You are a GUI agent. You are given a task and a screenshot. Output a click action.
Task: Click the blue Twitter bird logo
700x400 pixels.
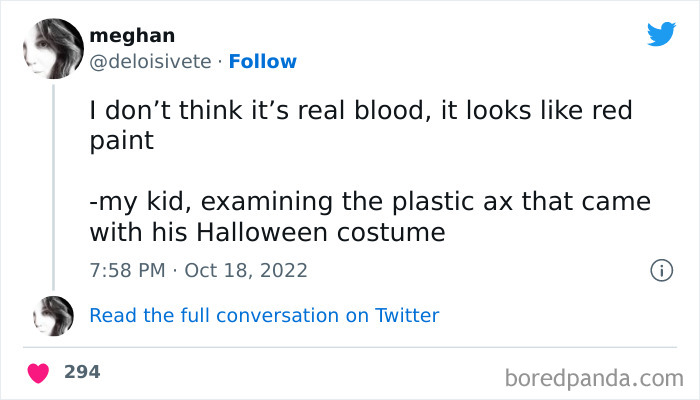tap(662, 34)
